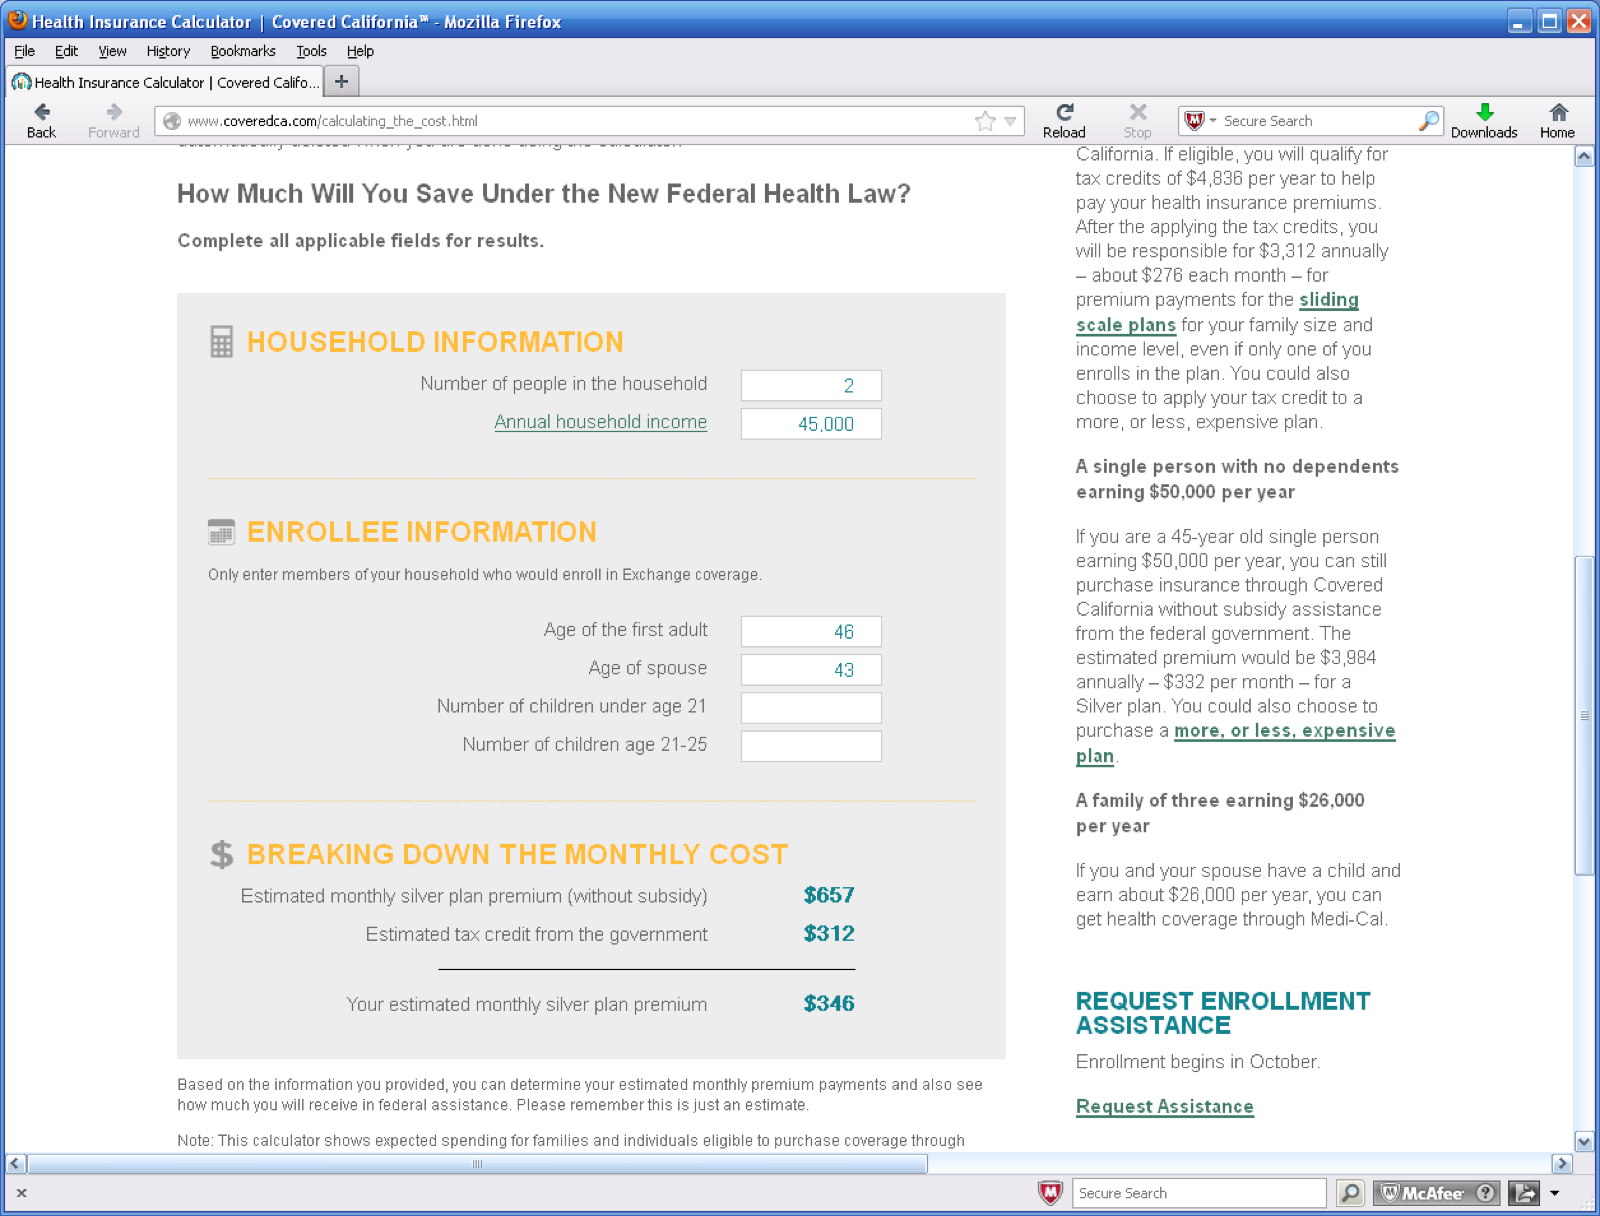Open the bottom McAfee toolbar options arrow

(1554, 1192)
